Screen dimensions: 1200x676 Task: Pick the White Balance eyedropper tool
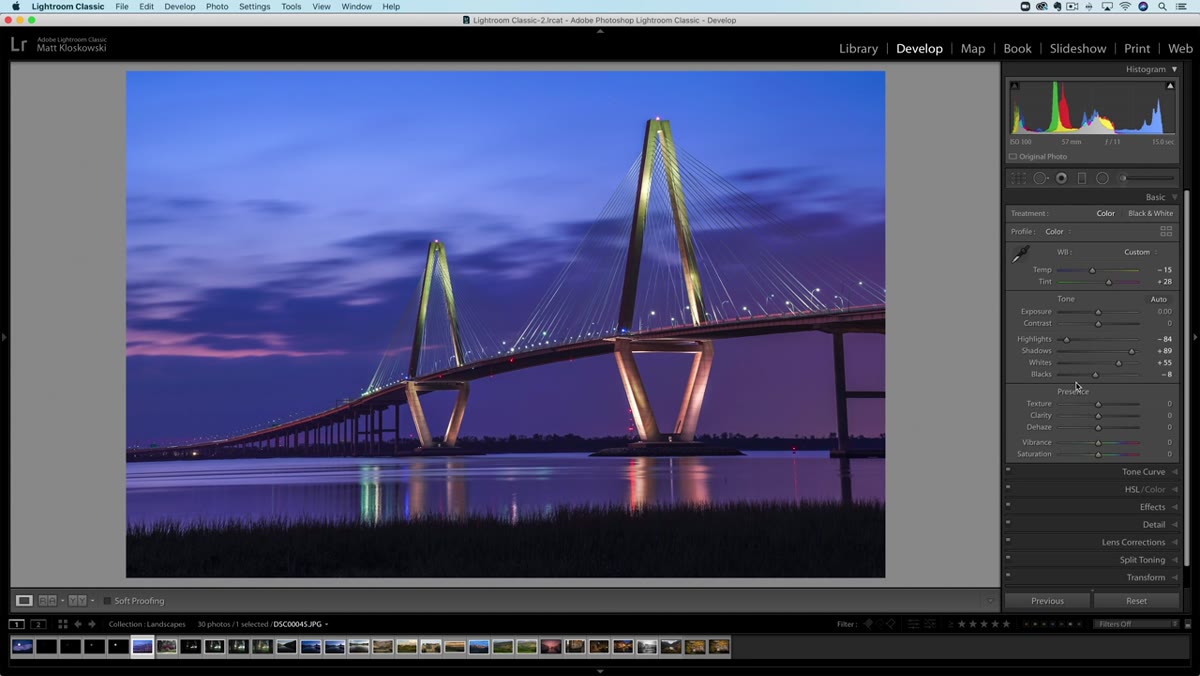click(x=1021, y=255)
